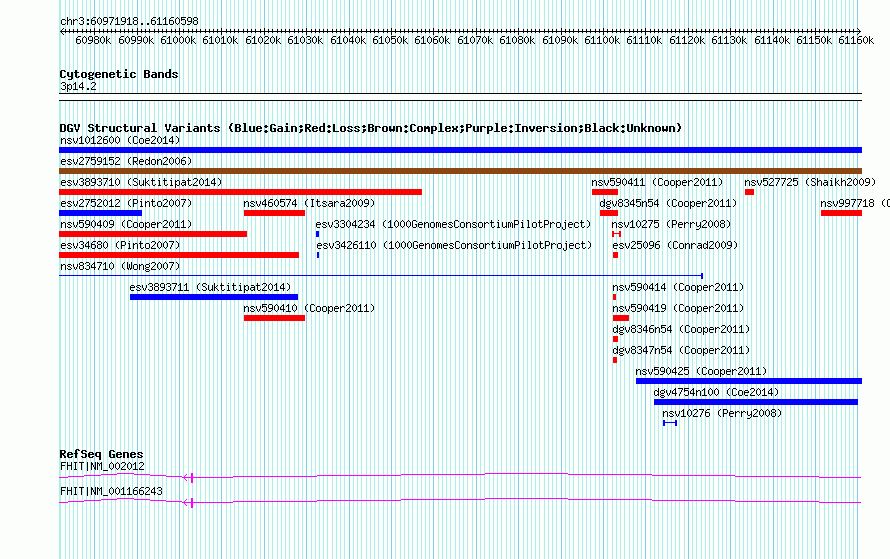Click the FHIT NM_002012 exon arrow marker
The image size is (890, 559).
pos(188,478)
